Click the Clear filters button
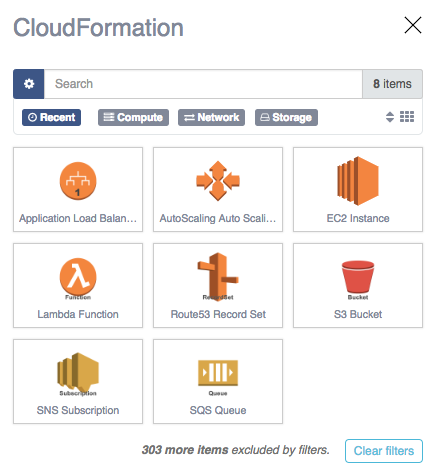 click(x=384, y=451)
